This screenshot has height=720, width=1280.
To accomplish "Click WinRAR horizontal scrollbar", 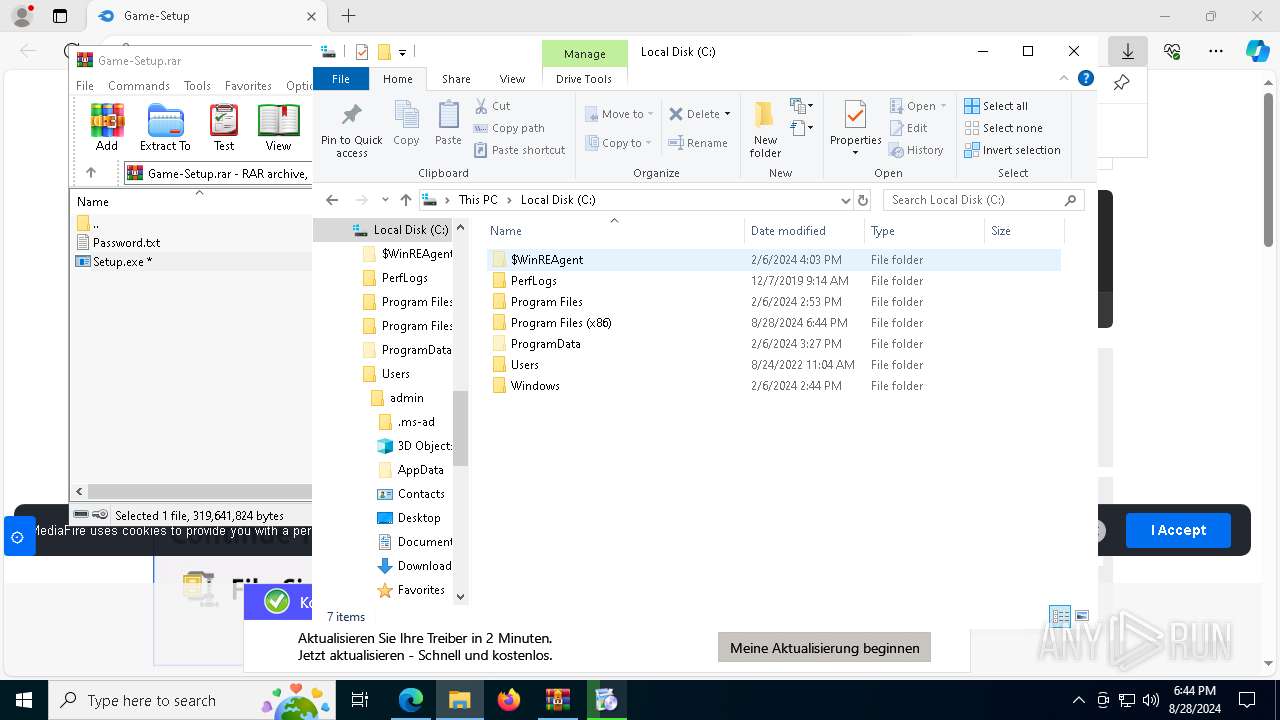I will 200,491.
